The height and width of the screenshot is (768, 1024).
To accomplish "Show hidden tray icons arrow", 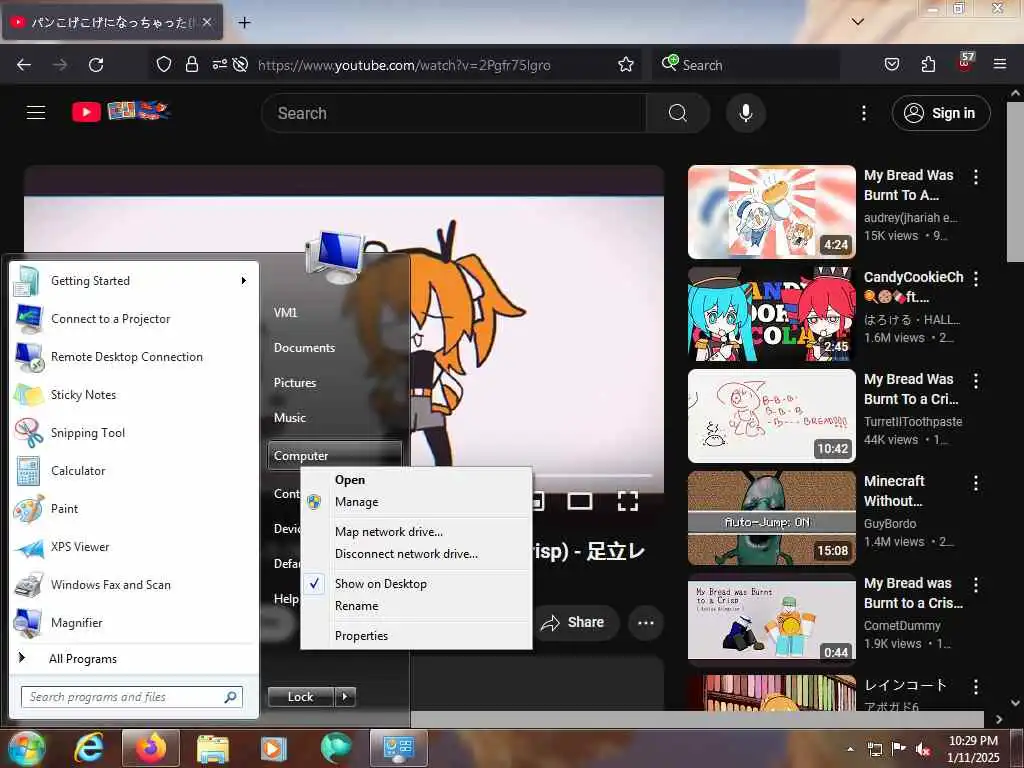I will tap(850, 749).
